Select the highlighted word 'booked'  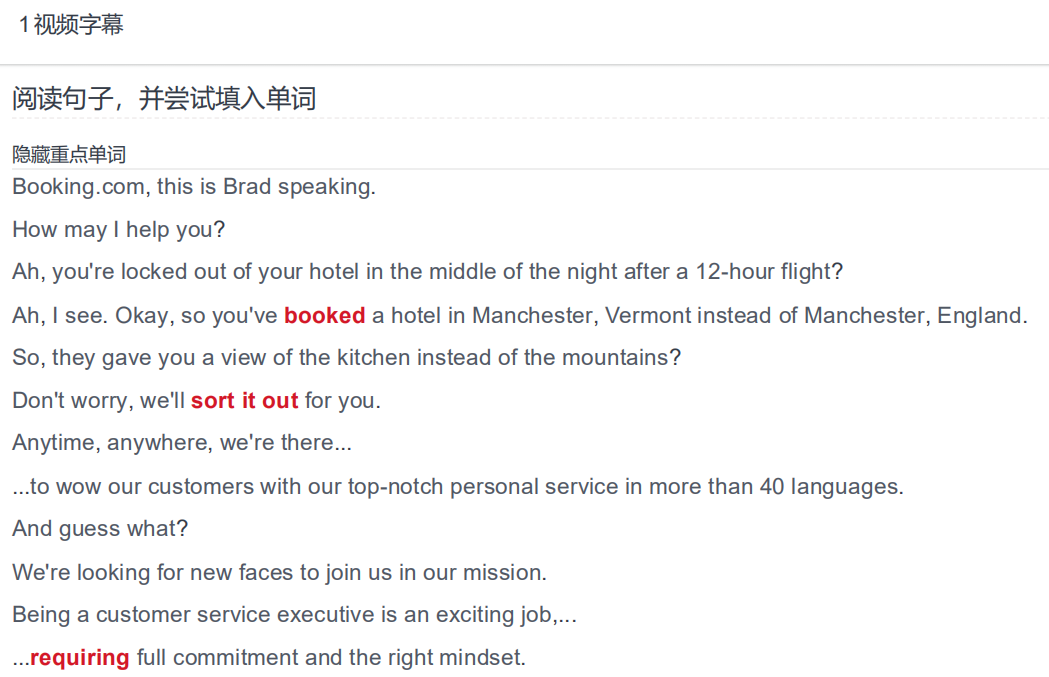(324, 315)
